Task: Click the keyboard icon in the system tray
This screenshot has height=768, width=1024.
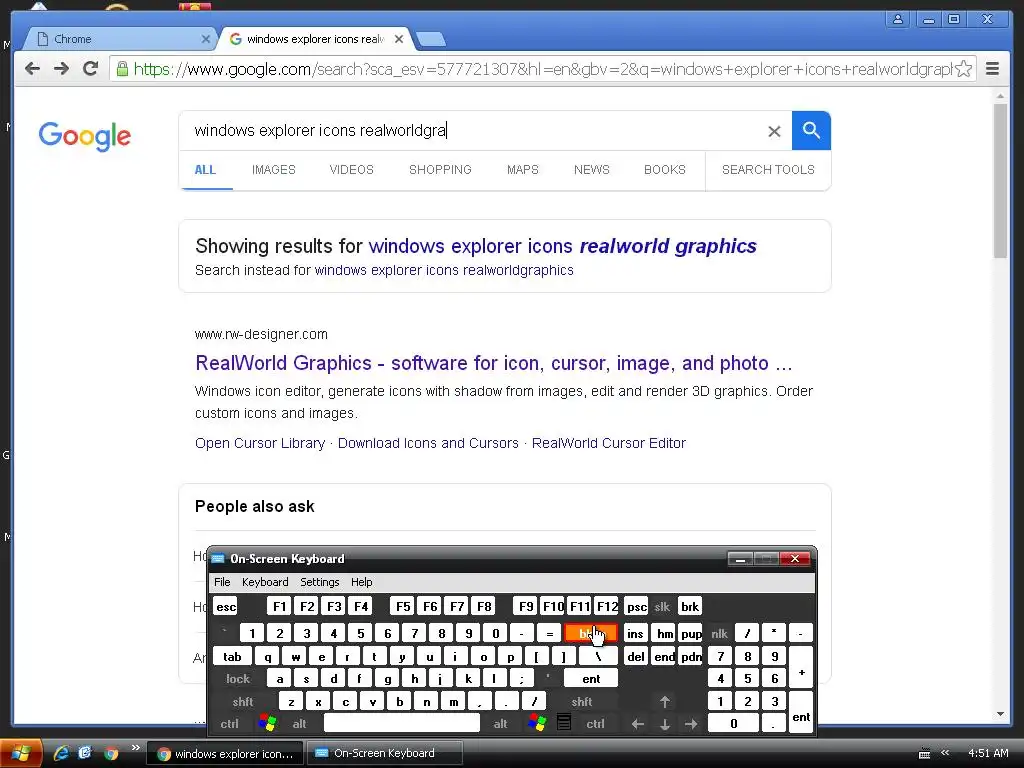Action: pyautogui.click(x=924, y=754)
